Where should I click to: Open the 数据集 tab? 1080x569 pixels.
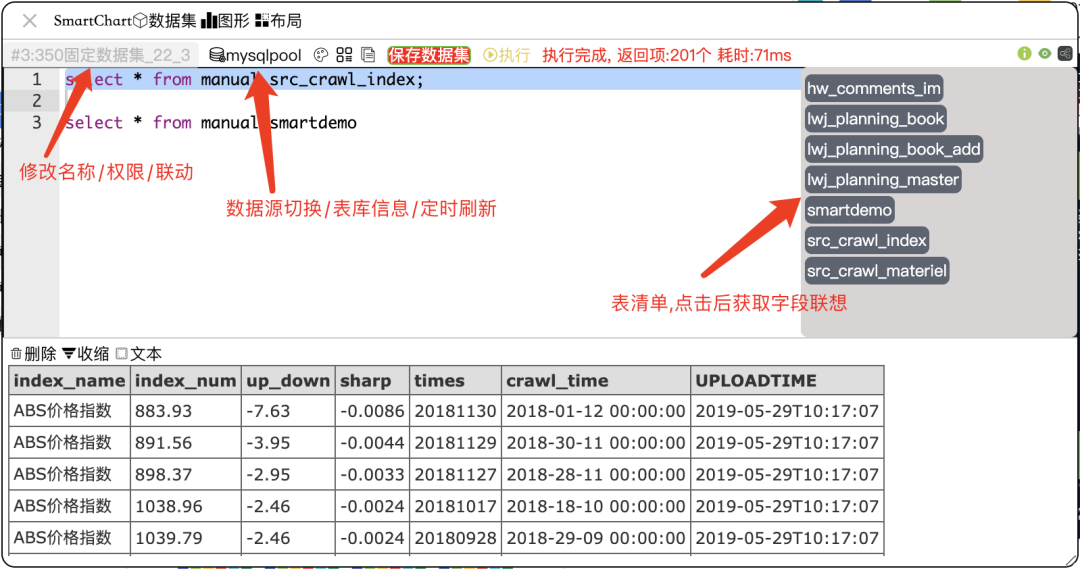coord(165,21)
